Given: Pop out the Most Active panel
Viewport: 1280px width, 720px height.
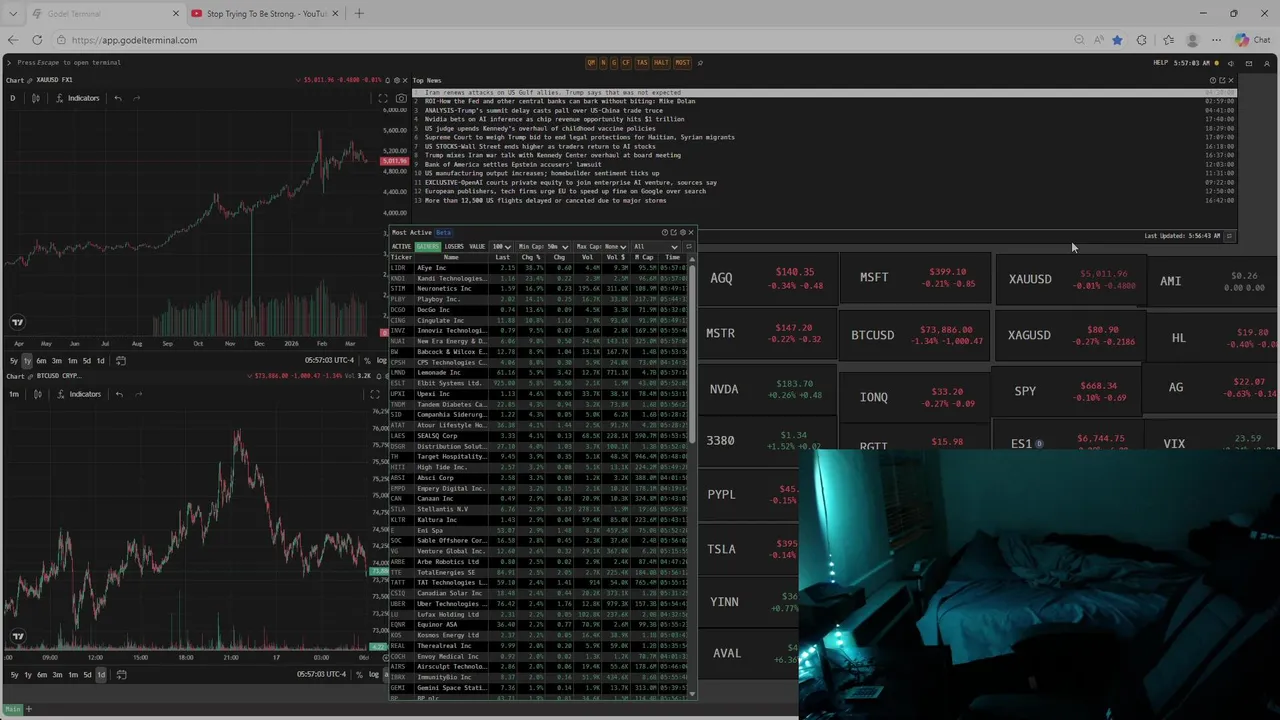Looking at the screenshot, I should 673,232.
